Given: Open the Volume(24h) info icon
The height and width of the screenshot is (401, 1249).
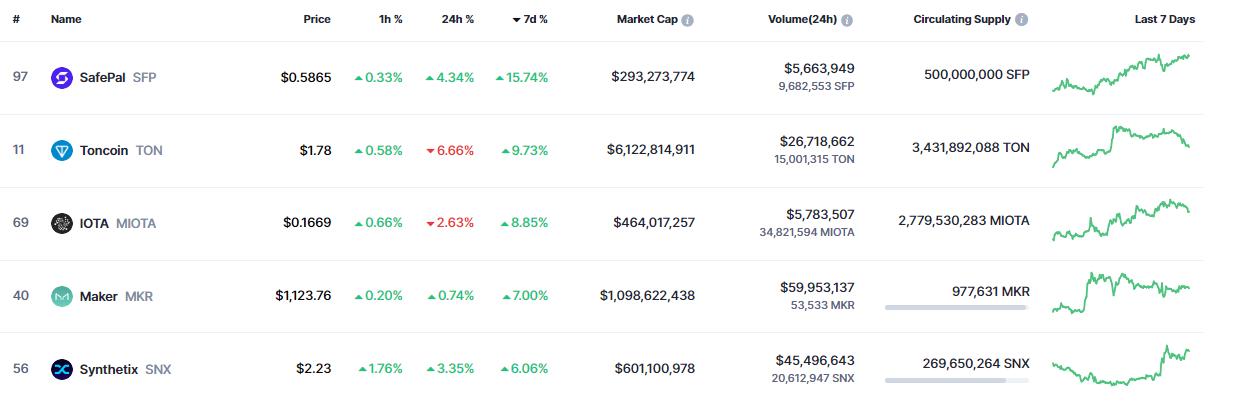Looking at the screenshot, I should click(x=847, y=20).
